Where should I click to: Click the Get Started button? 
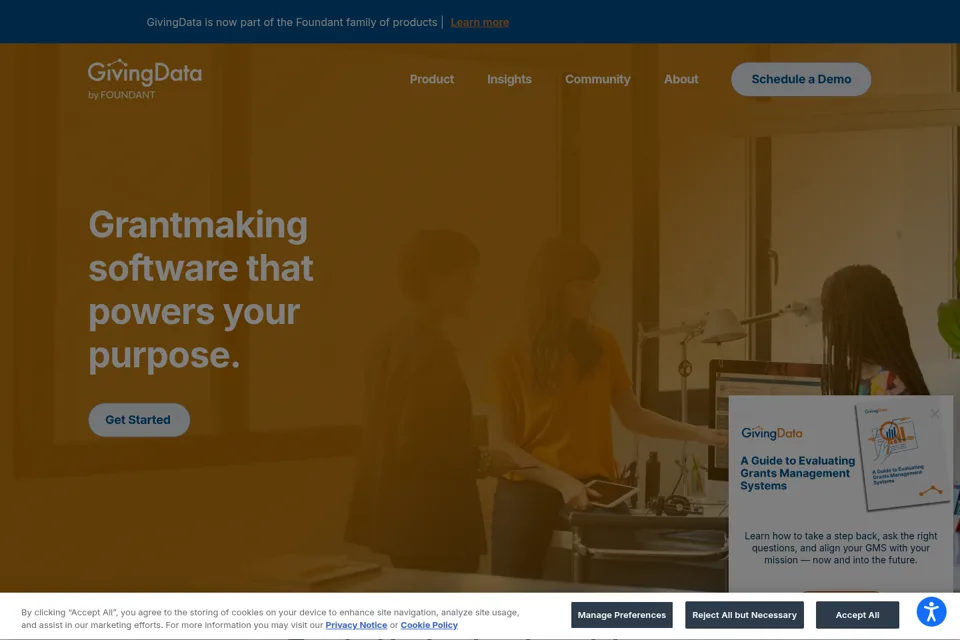tap(139, 420)
